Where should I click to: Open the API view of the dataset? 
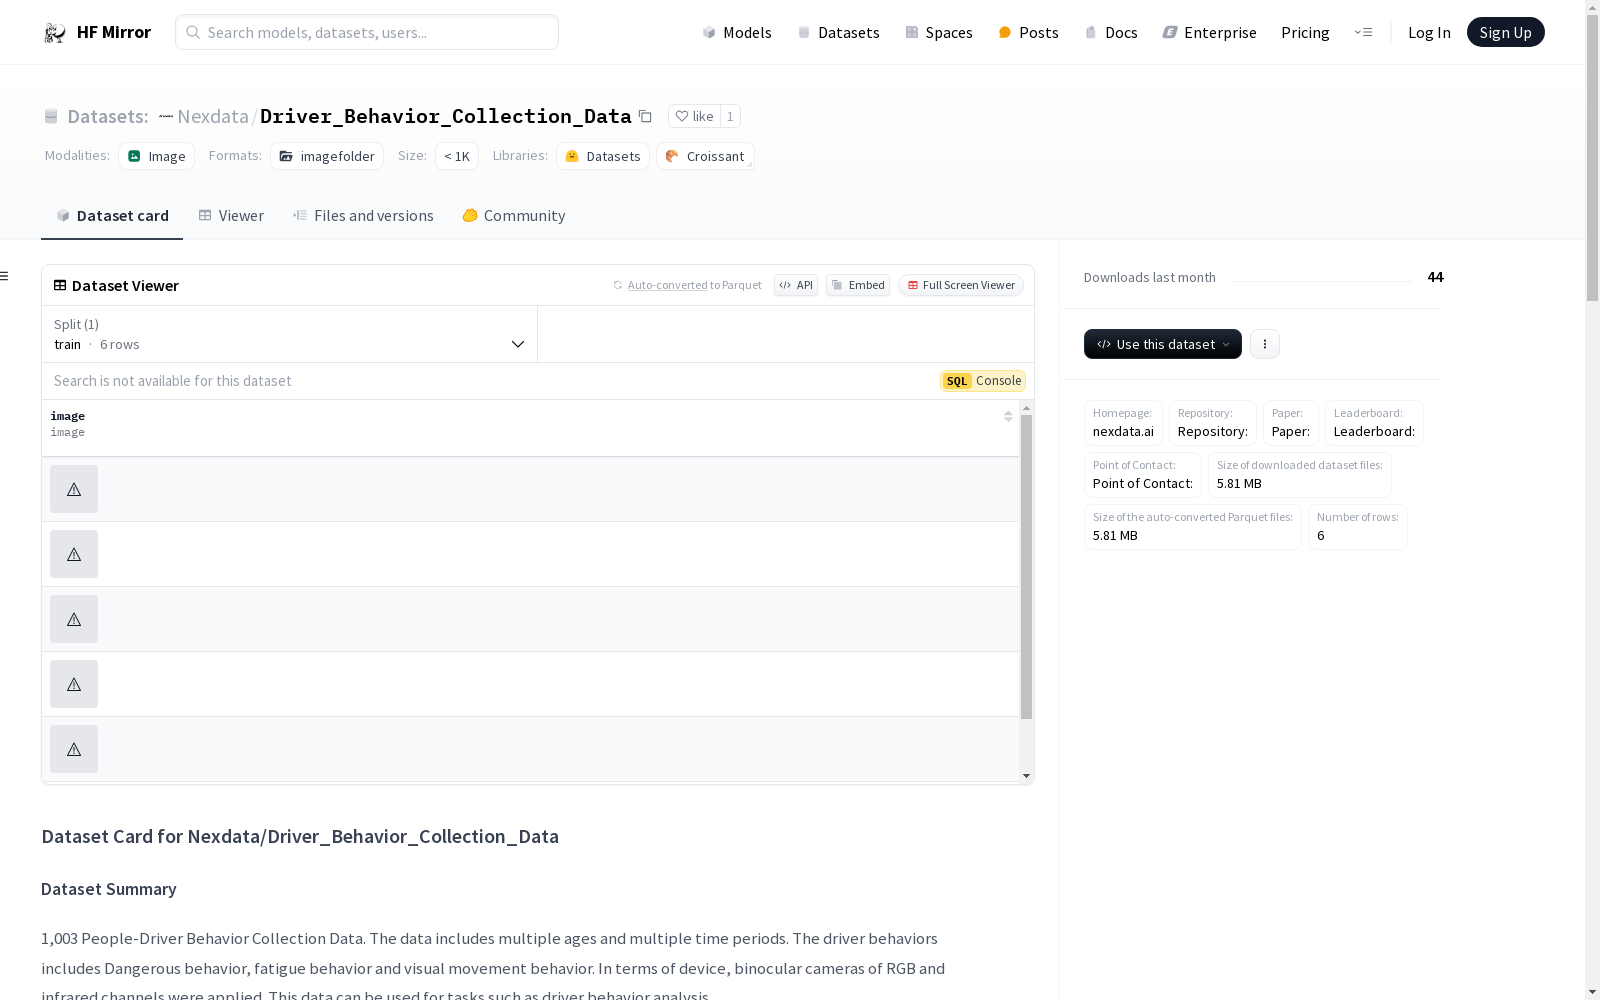click(795, 285)
